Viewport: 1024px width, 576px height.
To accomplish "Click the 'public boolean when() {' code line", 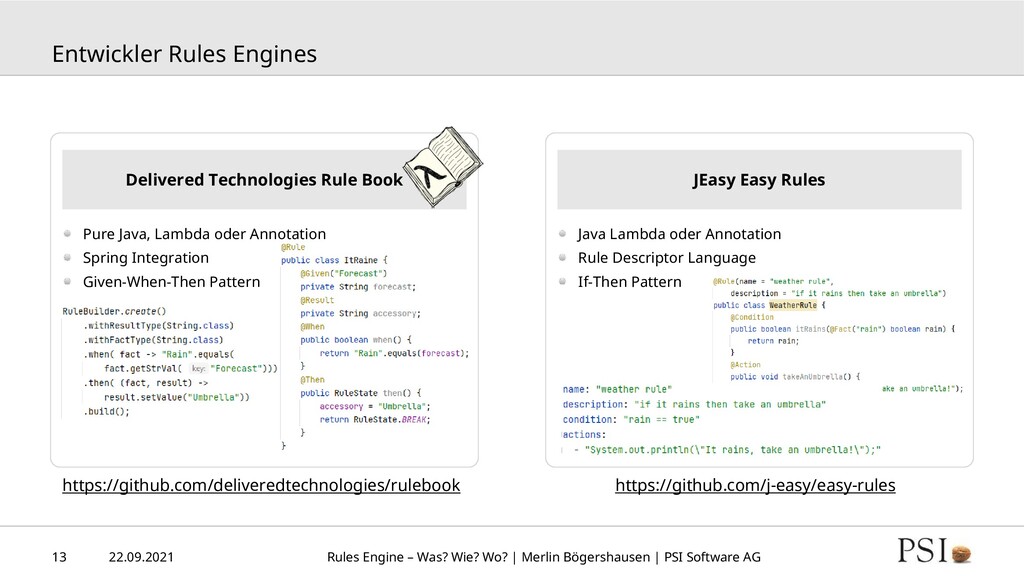I will click(356, 340).
